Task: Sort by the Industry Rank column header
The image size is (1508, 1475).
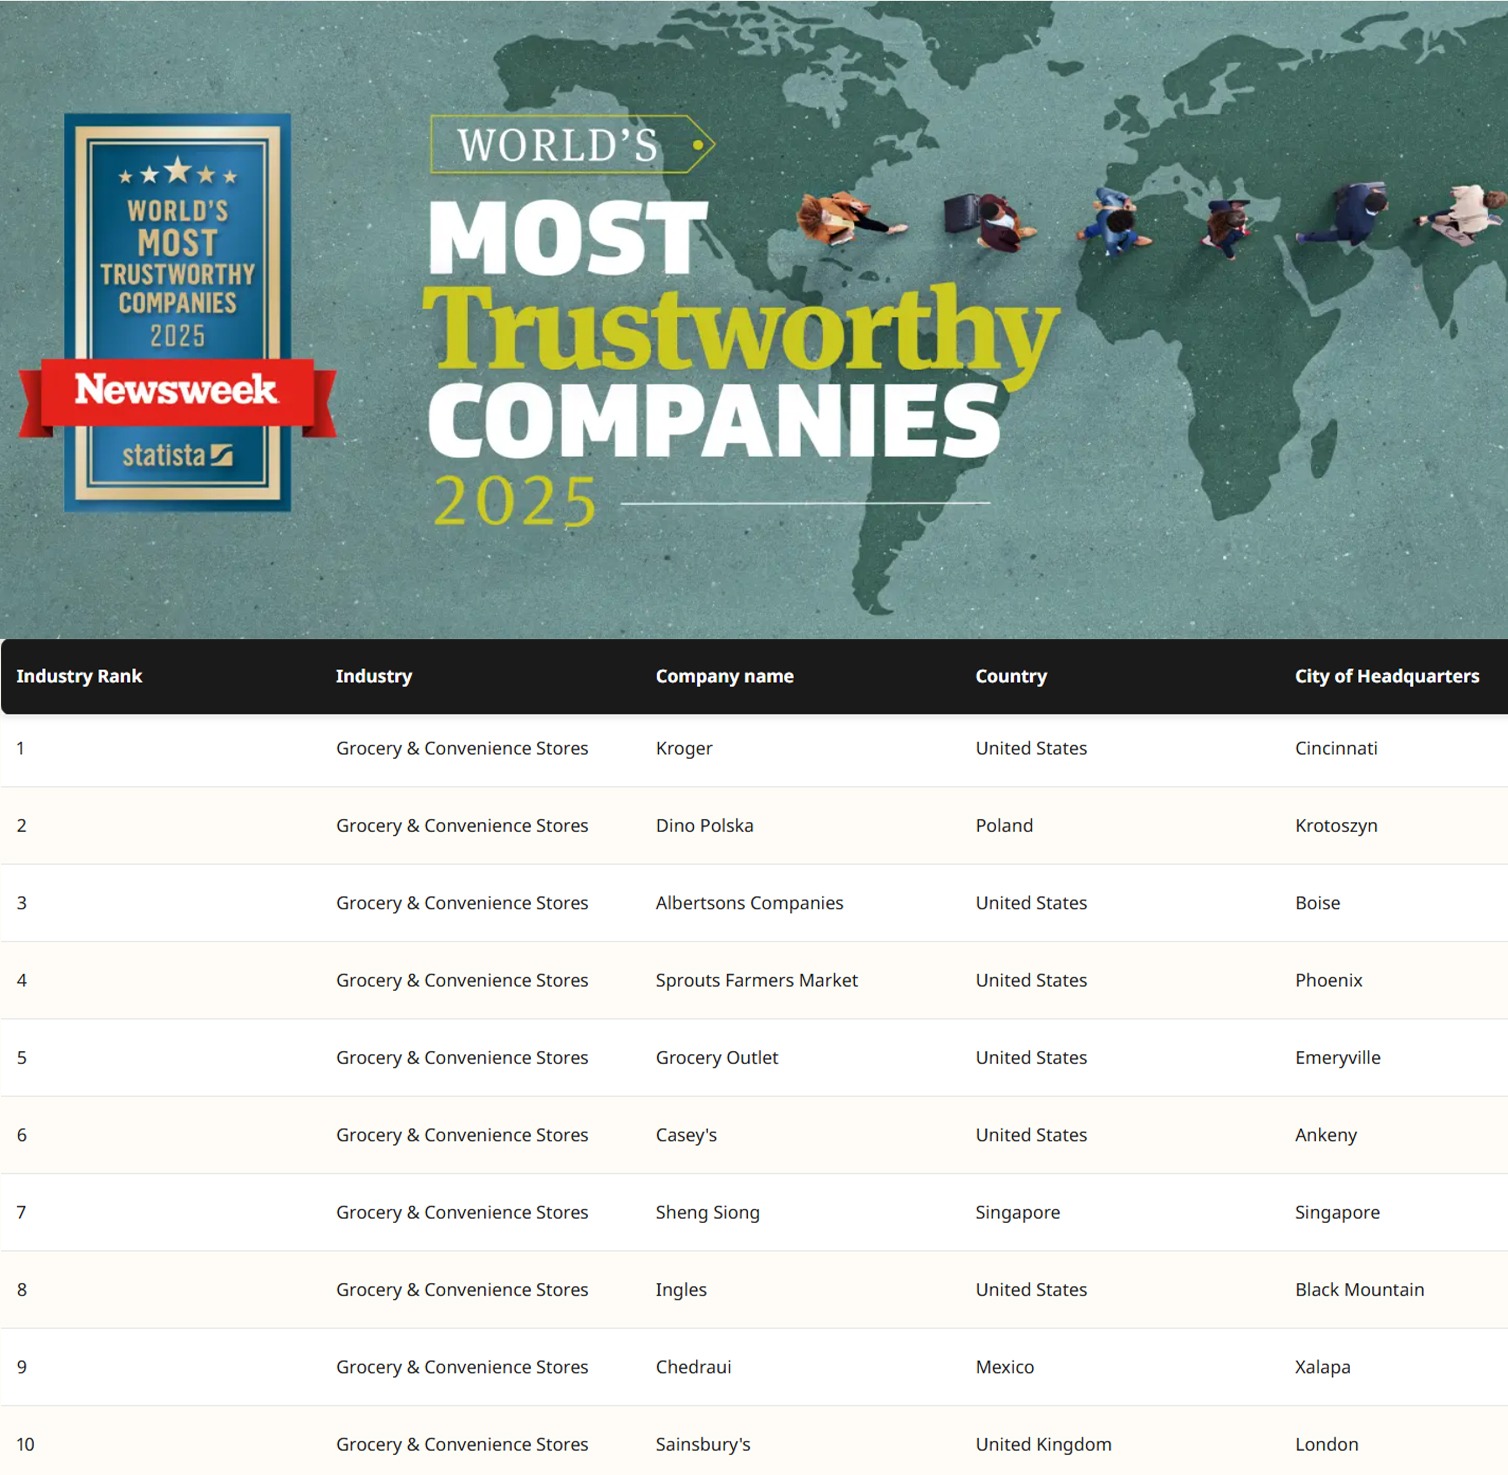Action: pos(79,676)
